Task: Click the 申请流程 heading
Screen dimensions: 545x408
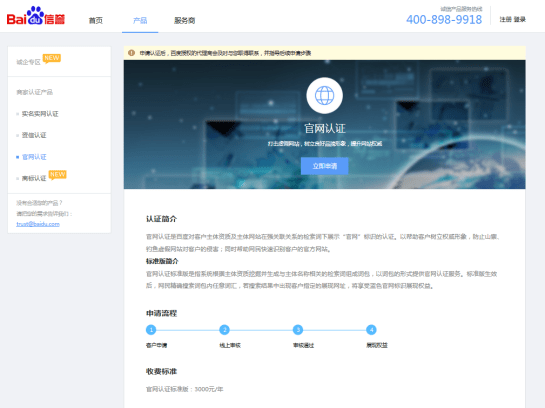Action: tap(161, 313)
